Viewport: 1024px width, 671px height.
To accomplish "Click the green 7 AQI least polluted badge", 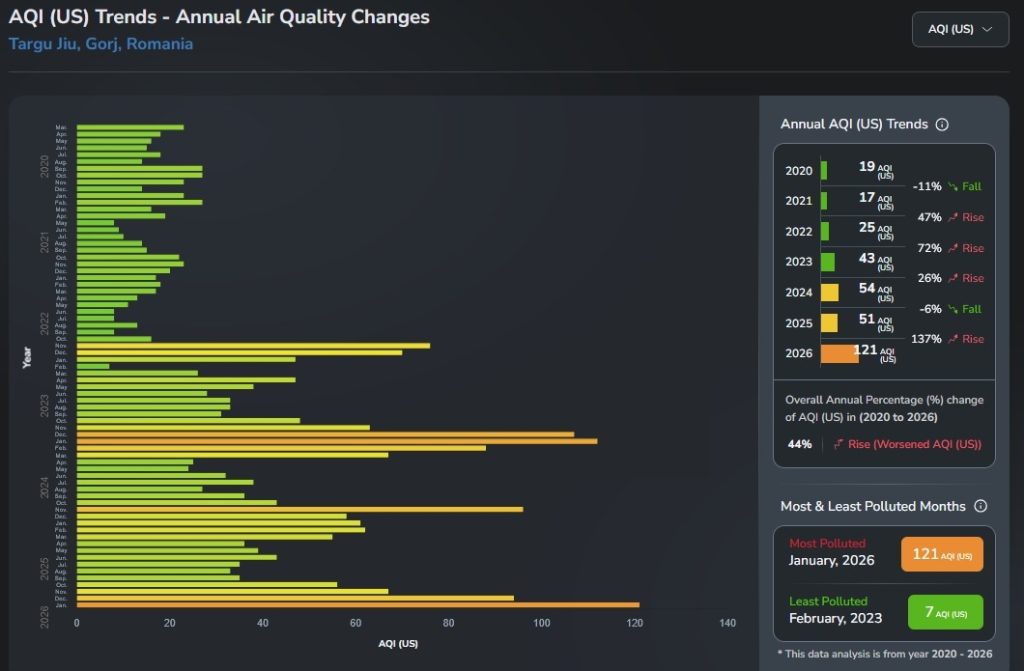I will coord(945,612).
